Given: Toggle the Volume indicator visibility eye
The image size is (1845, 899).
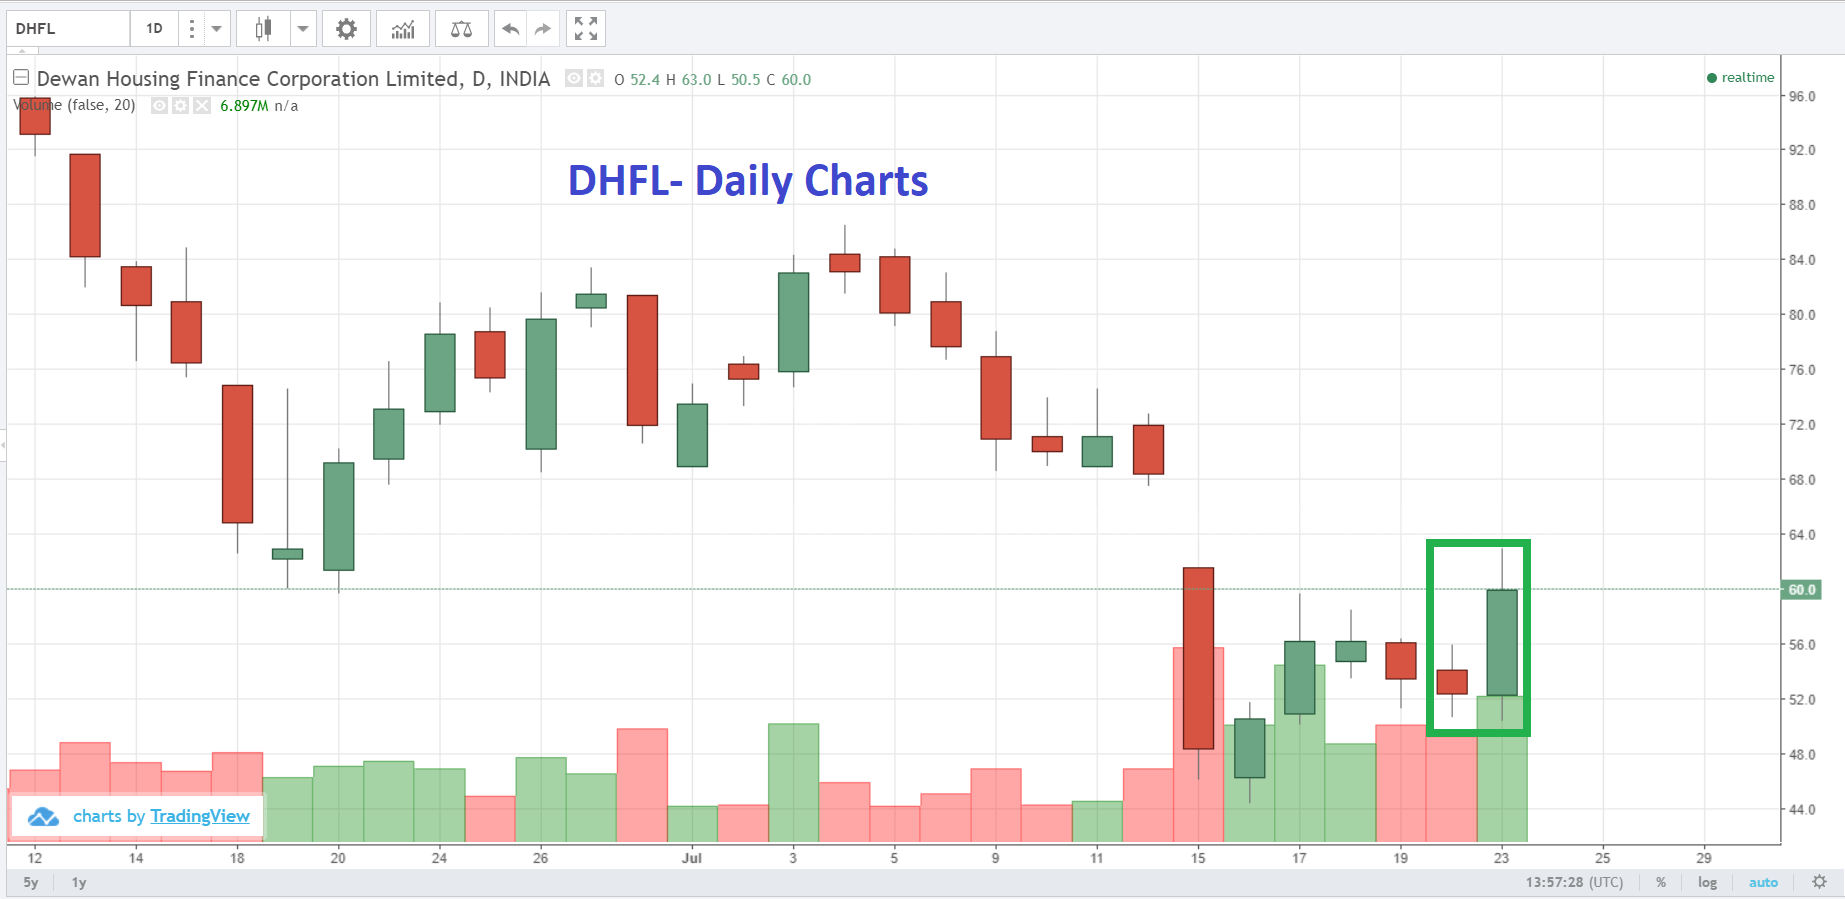Looking at the screenshot, I should (x=159, y=106).
